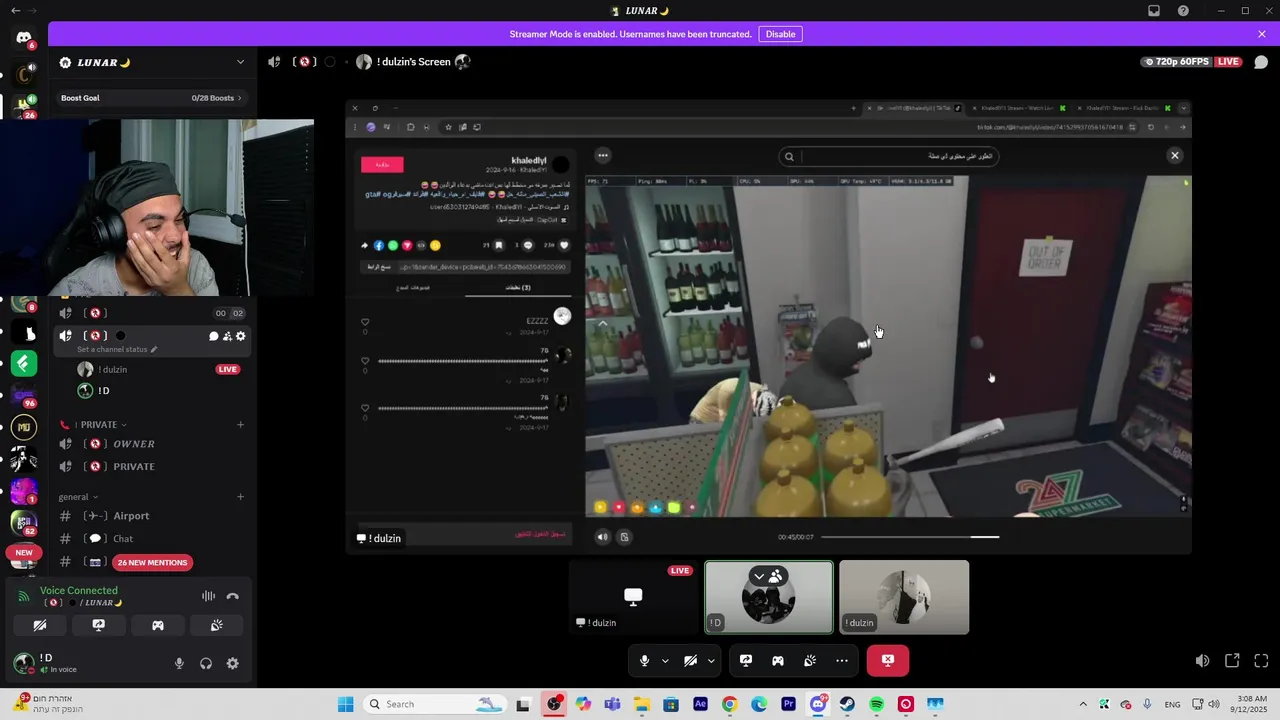The height and width of the screenshot is (720, 1280).
Task: Open chat for active voice channel
Action: tap(213, 336)
